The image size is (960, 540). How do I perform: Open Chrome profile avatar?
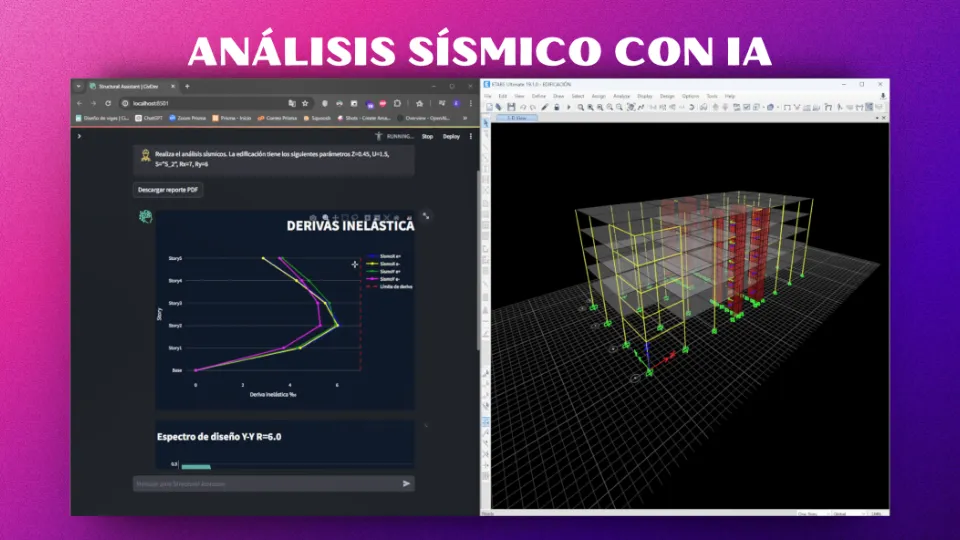click(x=456, y=103)
